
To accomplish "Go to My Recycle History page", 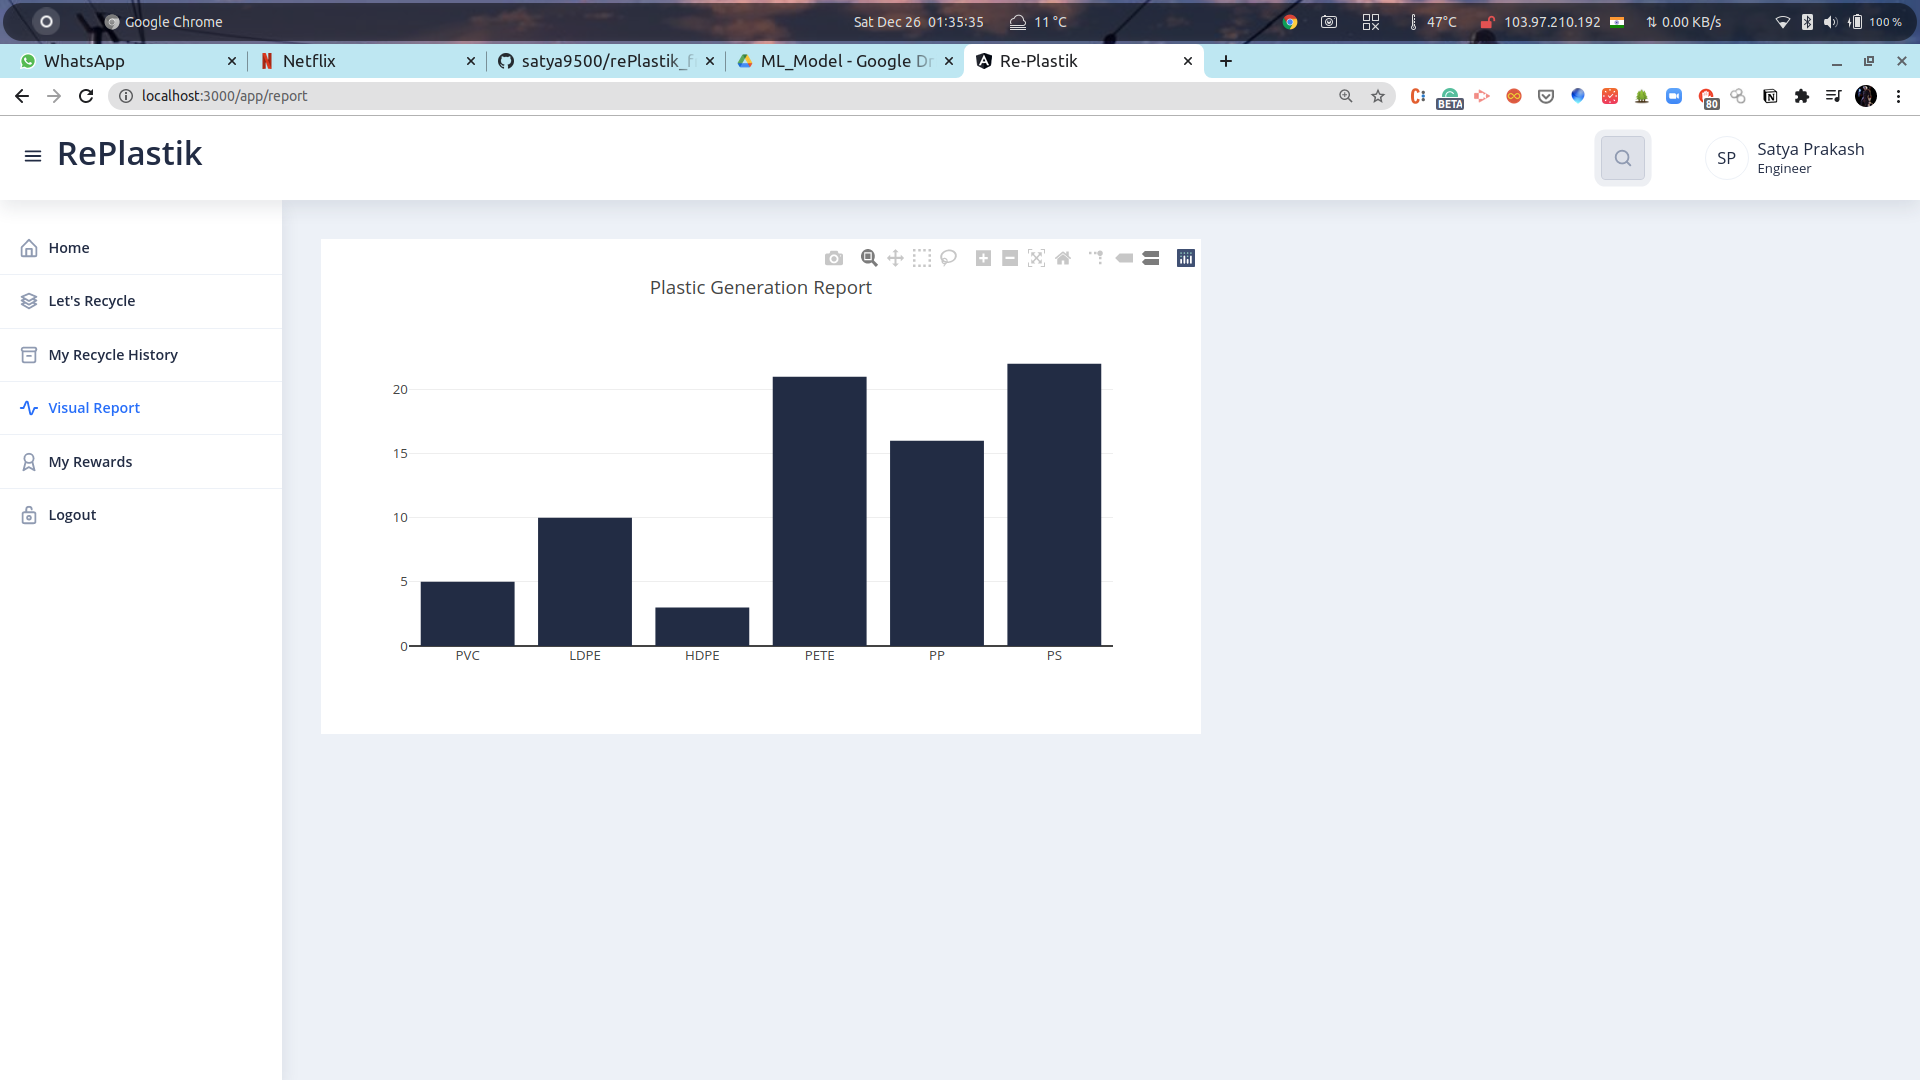I will click(x=113, y=355).
